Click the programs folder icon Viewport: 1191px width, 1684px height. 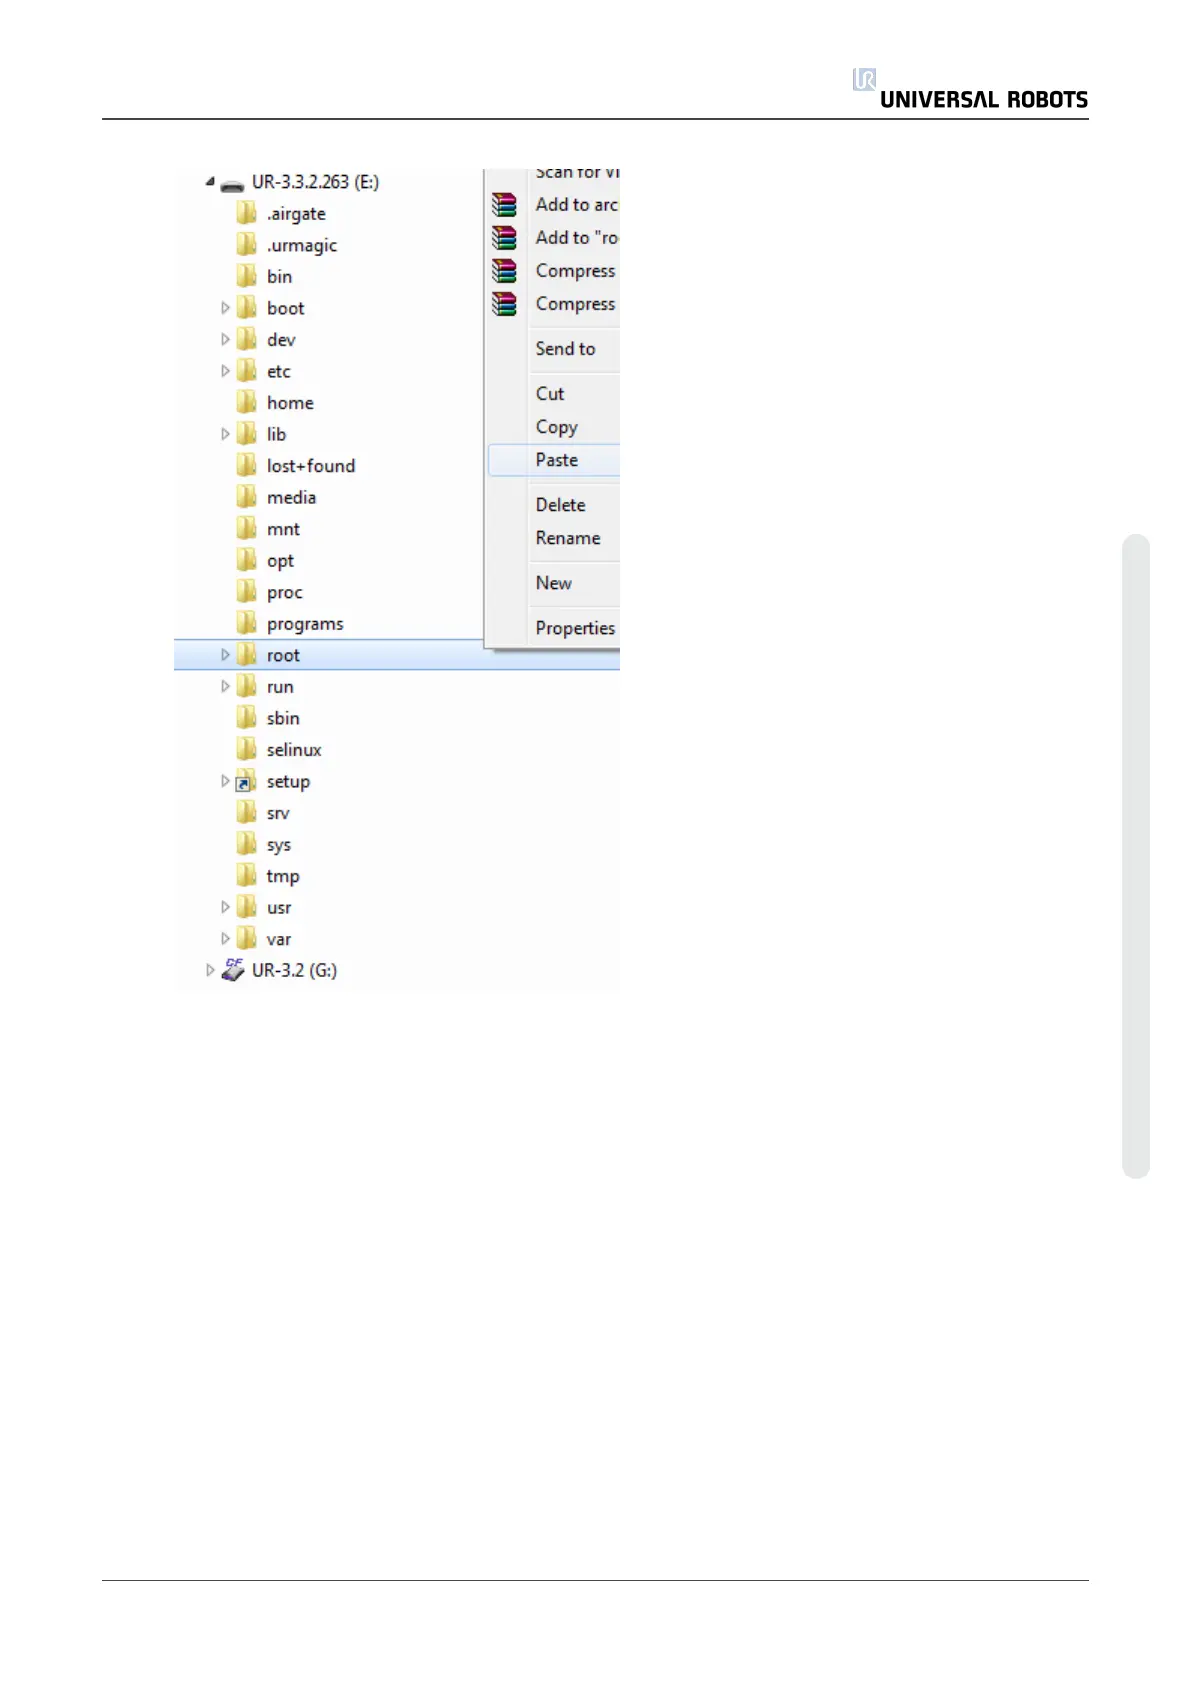246,623
